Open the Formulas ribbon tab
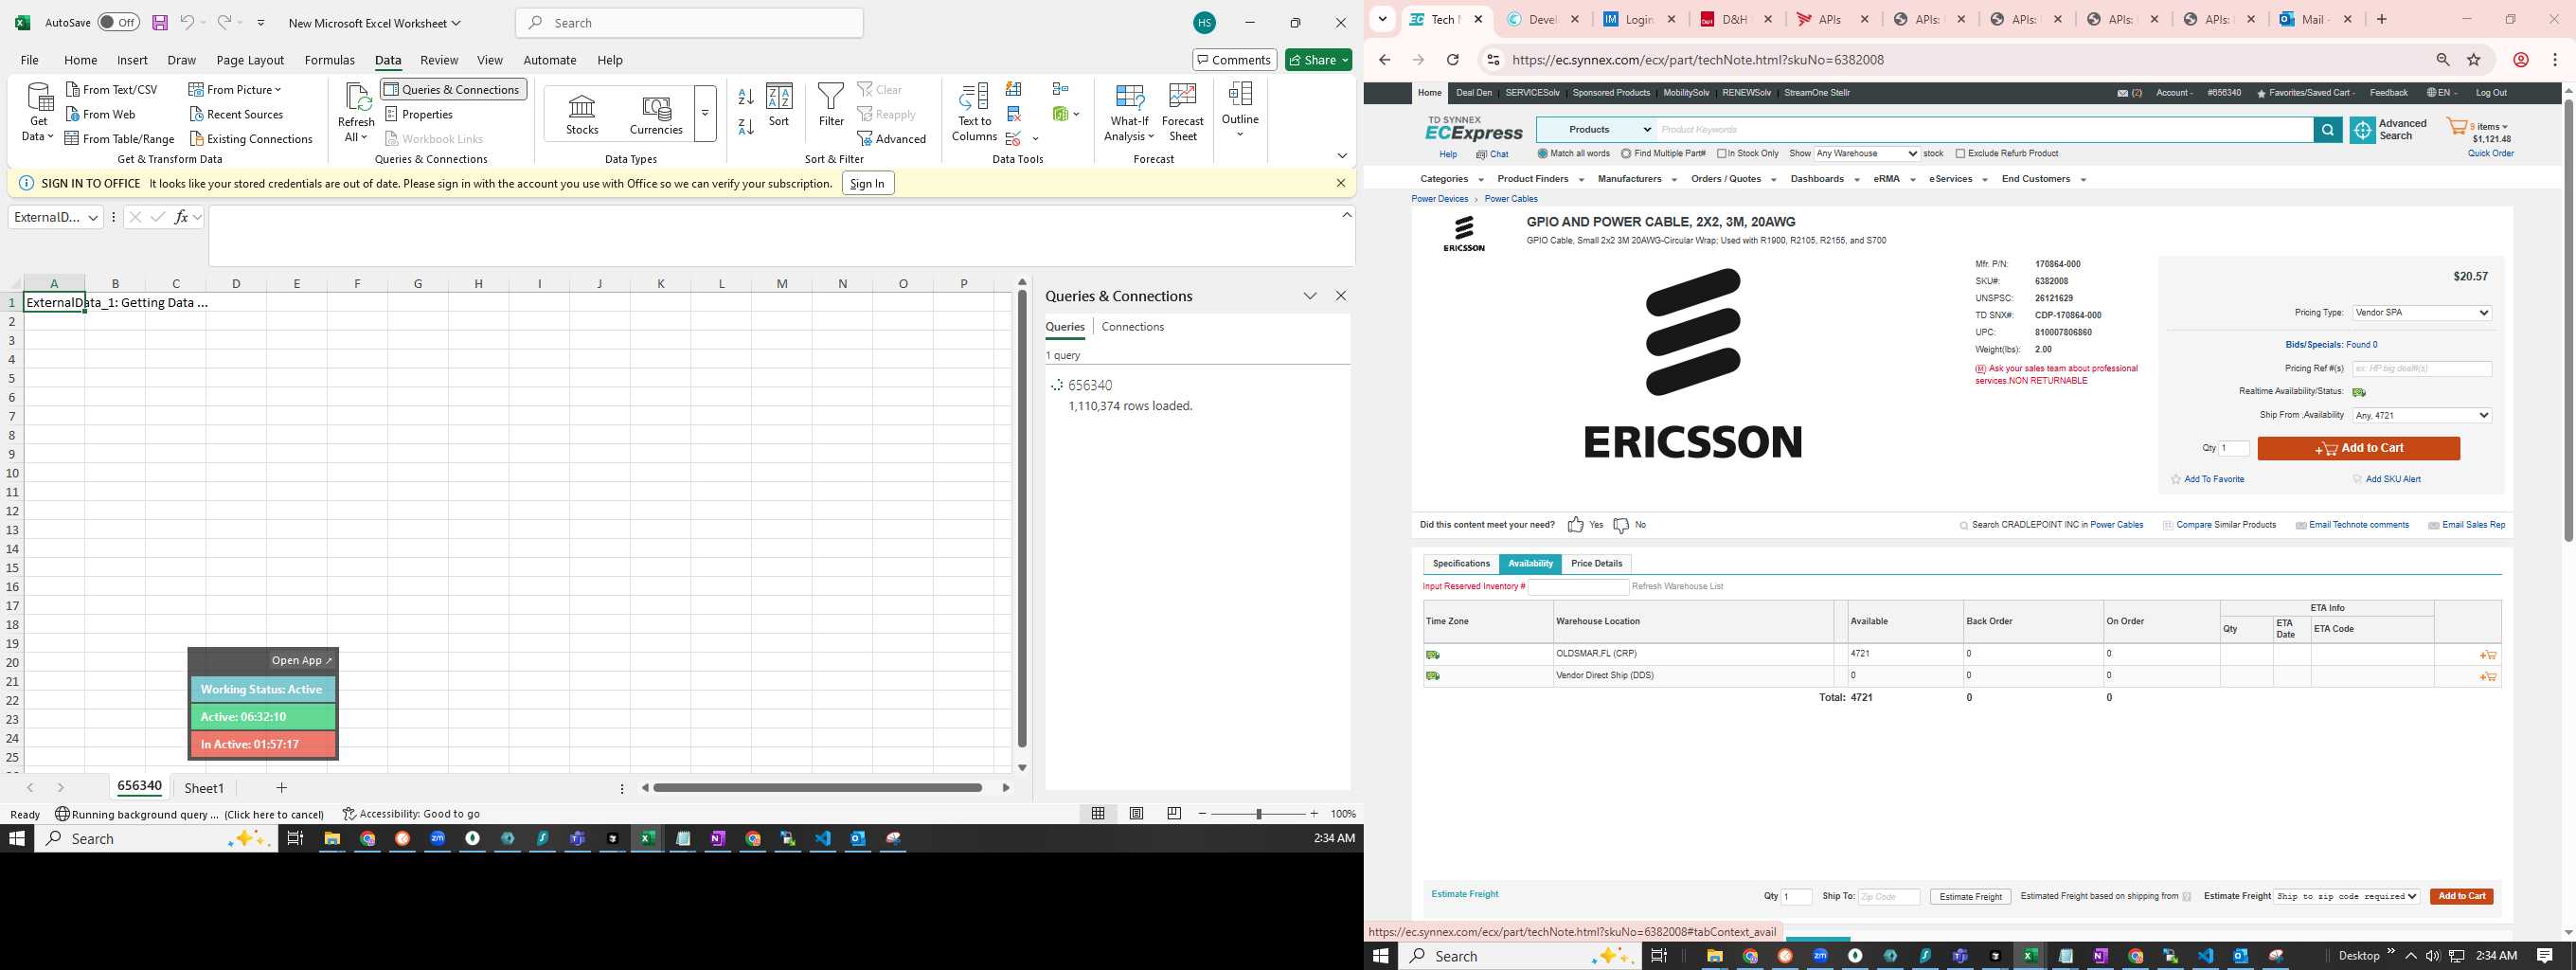 (x=329, y=60)
